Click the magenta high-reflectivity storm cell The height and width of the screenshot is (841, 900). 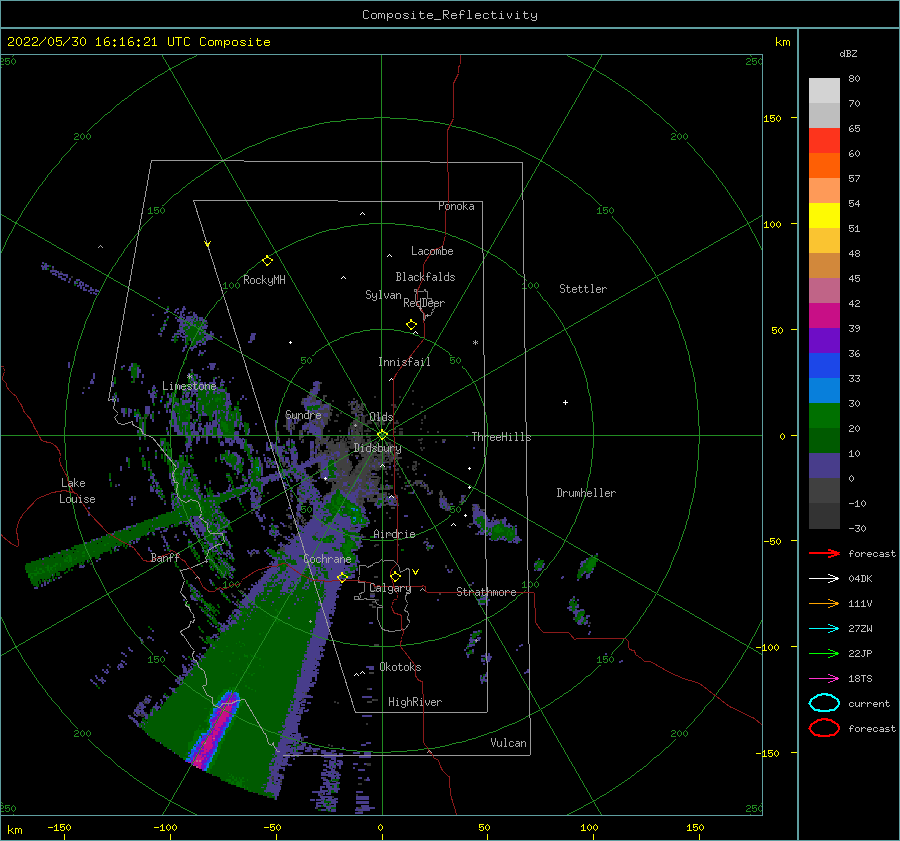(x=216, y=729)
